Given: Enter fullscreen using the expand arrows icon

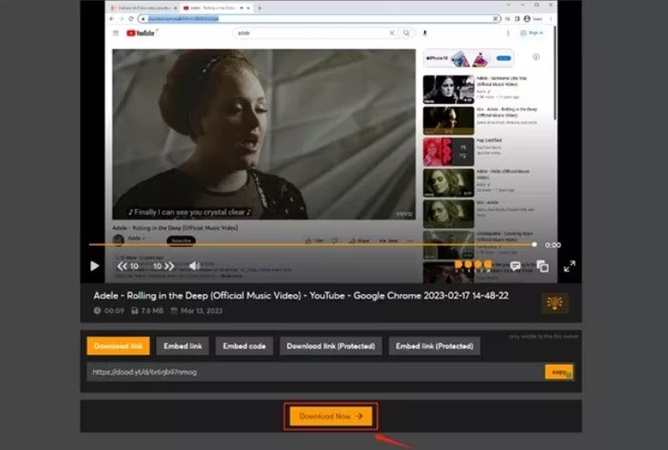Looking at the screenshot, I should [570, 266].
